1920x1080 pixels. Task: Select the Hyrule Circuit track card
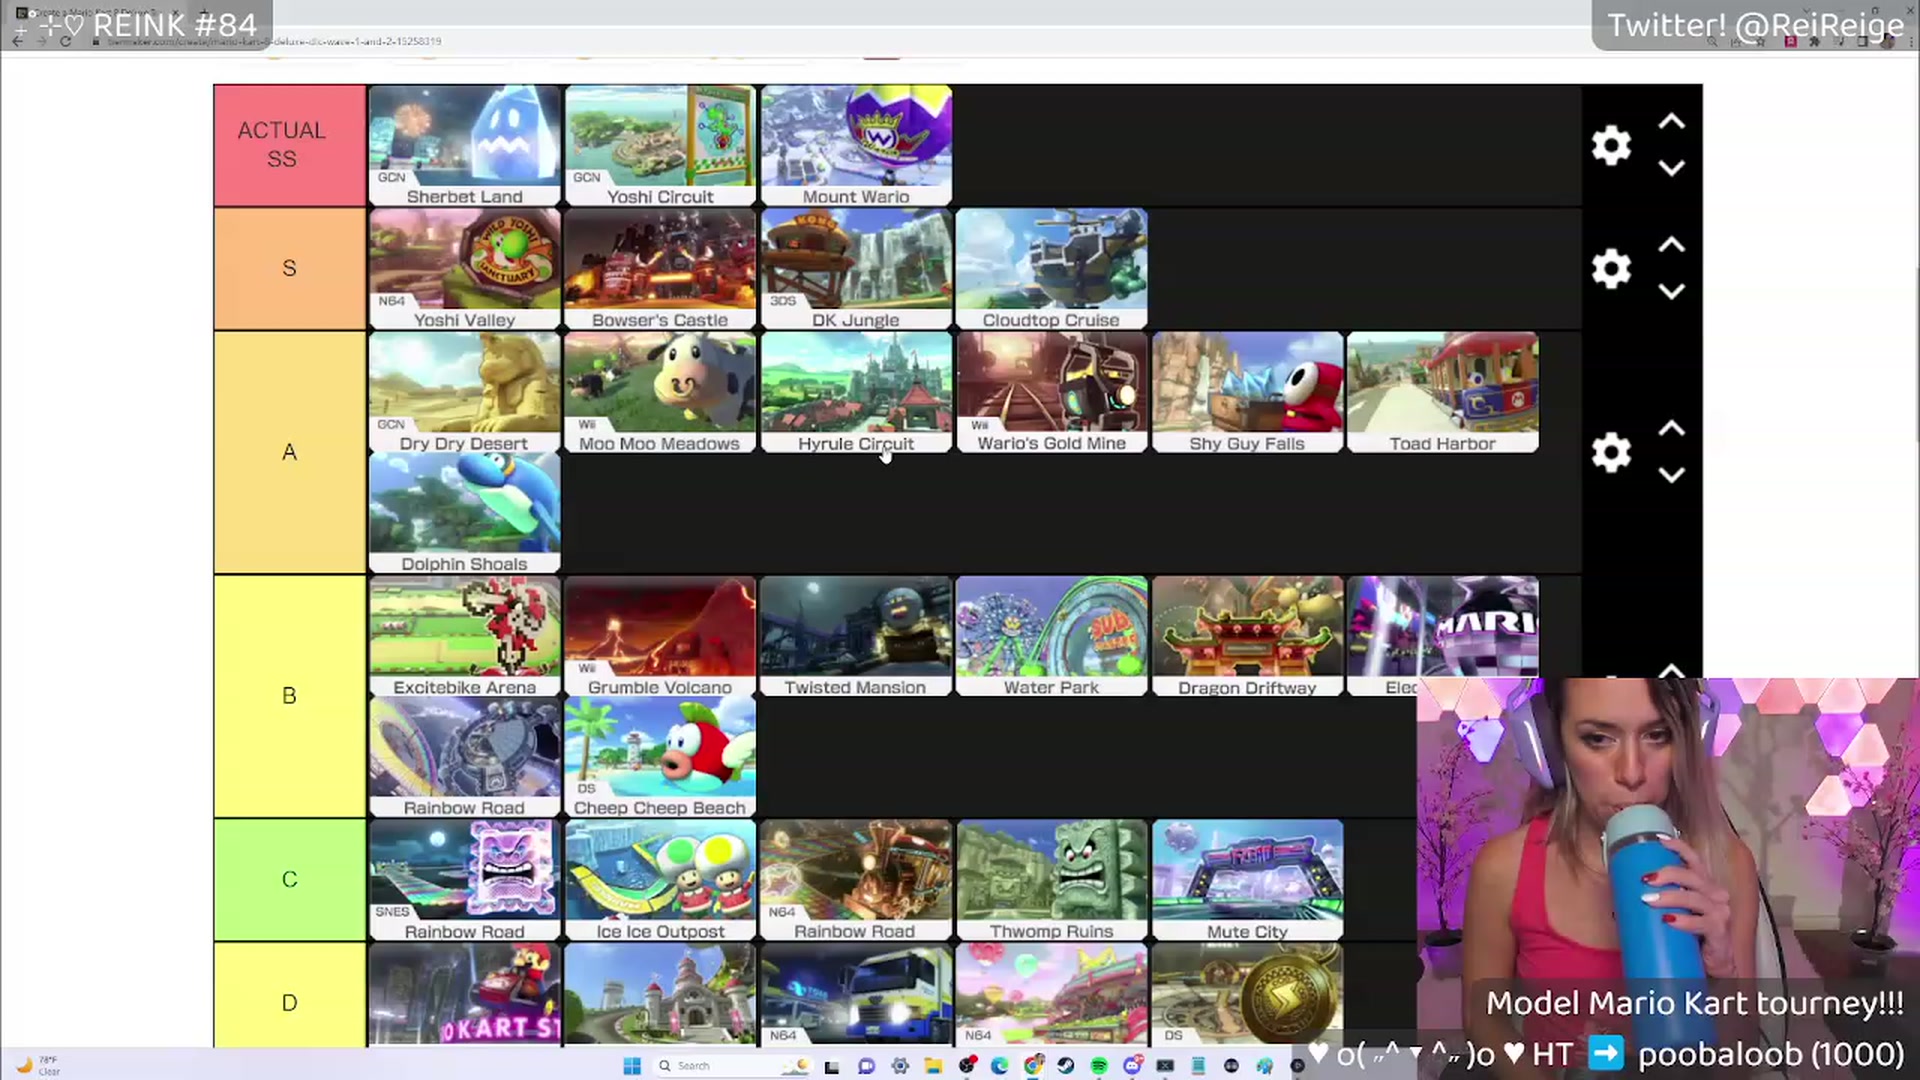coord(856,392)
